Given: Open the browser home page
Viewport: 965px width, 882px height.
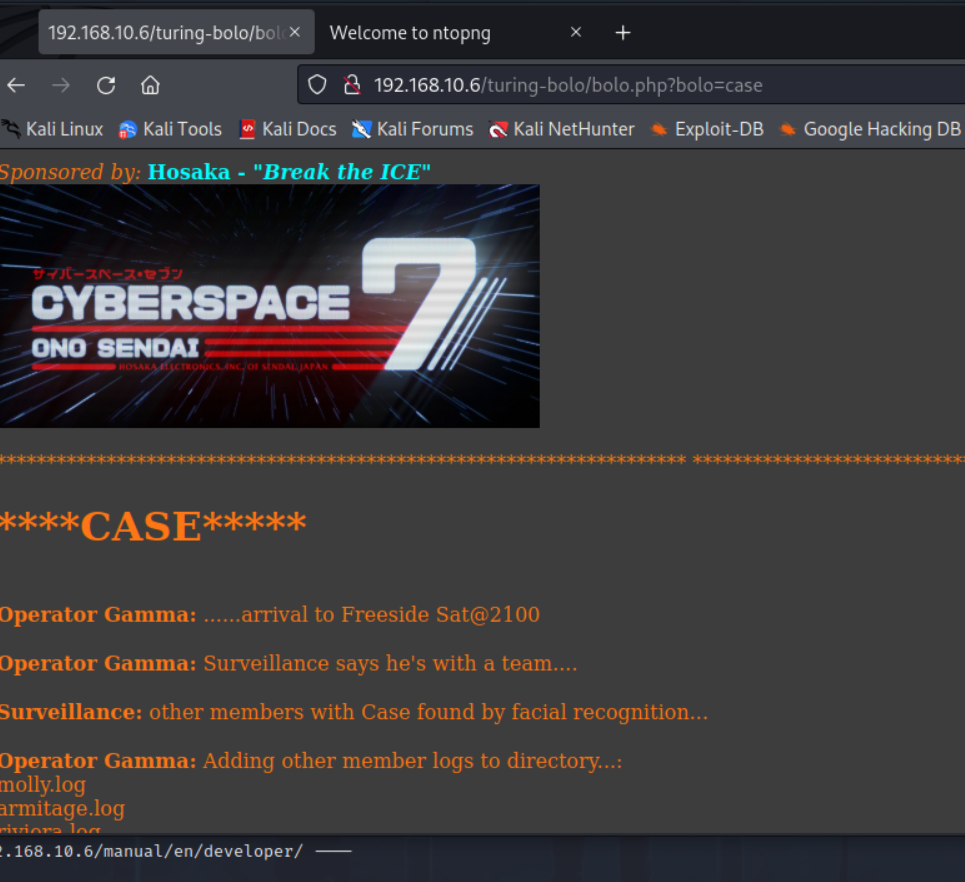Looking at the screenshot, I should point(150,85).
